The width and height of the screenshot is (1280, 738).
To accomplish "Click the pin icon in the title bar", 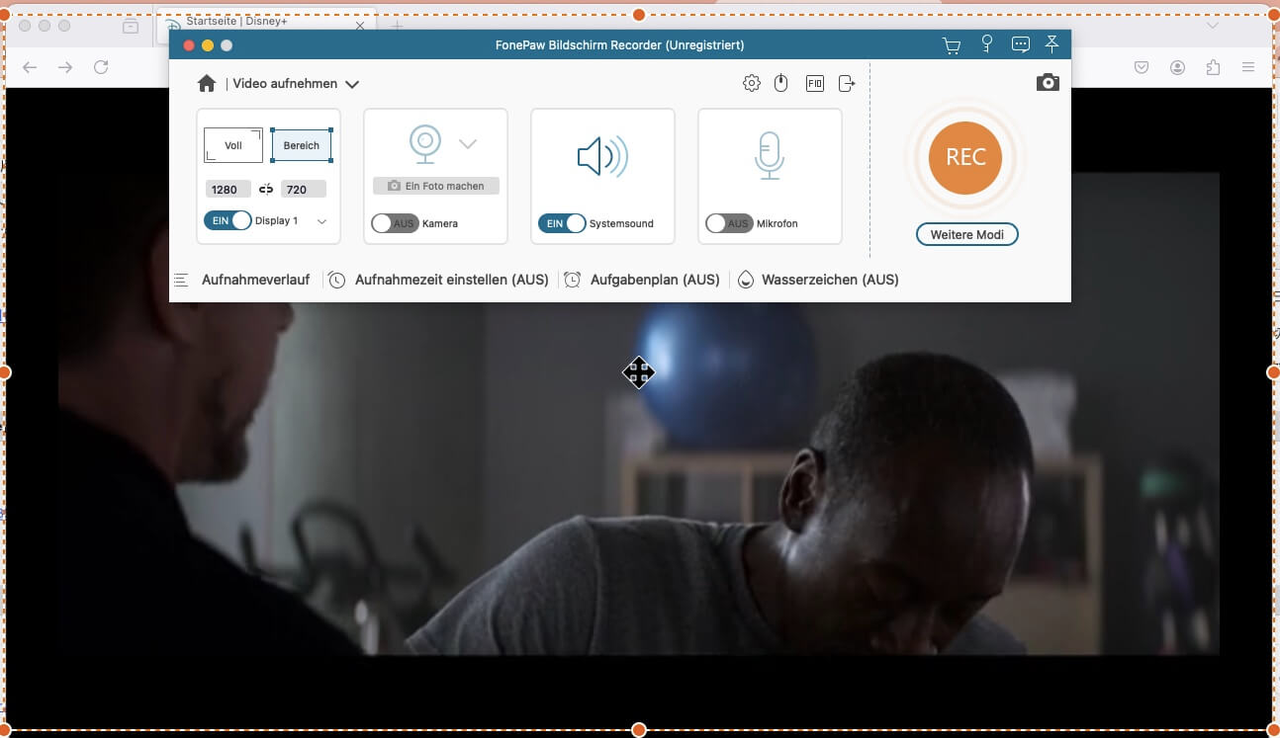I will coord(1052,45).
